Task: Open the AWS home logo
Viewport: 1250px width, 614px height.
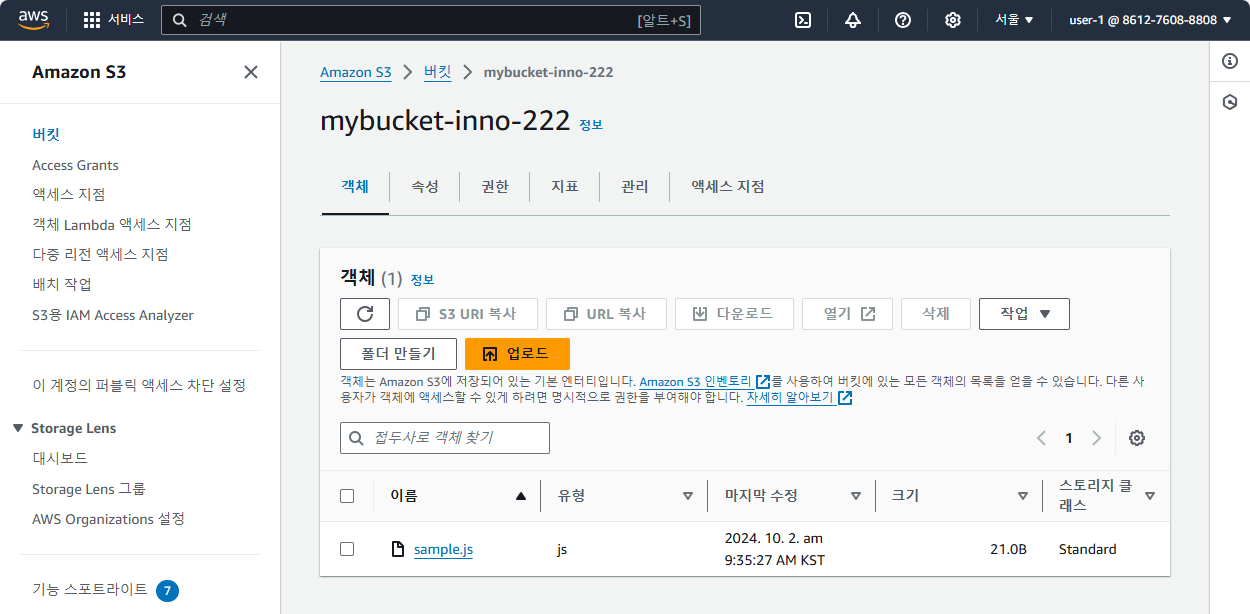Action: (x=33, y=20)
